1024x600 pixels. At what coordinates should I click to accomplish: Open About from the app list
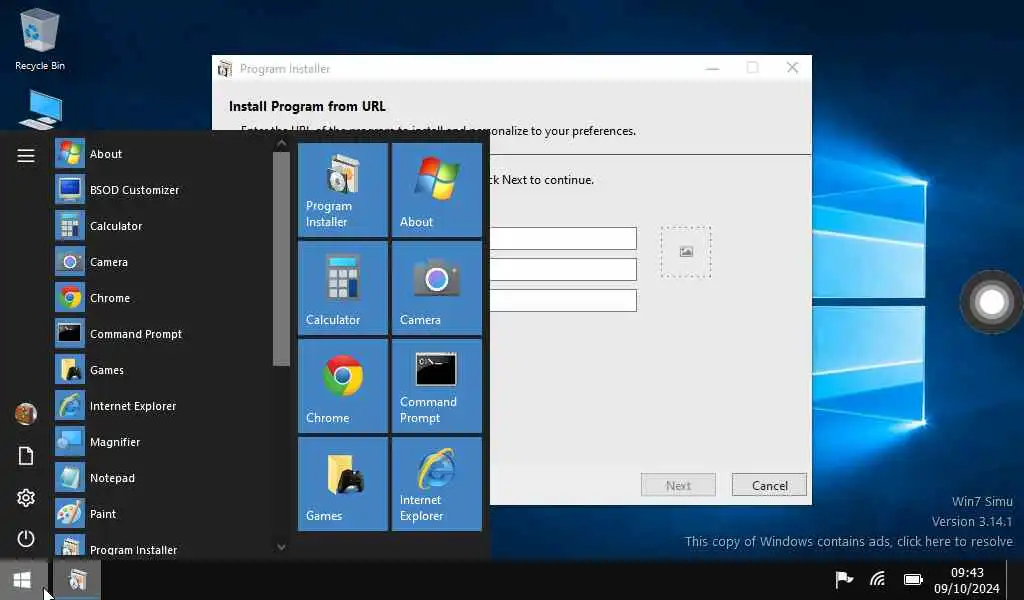160,154
